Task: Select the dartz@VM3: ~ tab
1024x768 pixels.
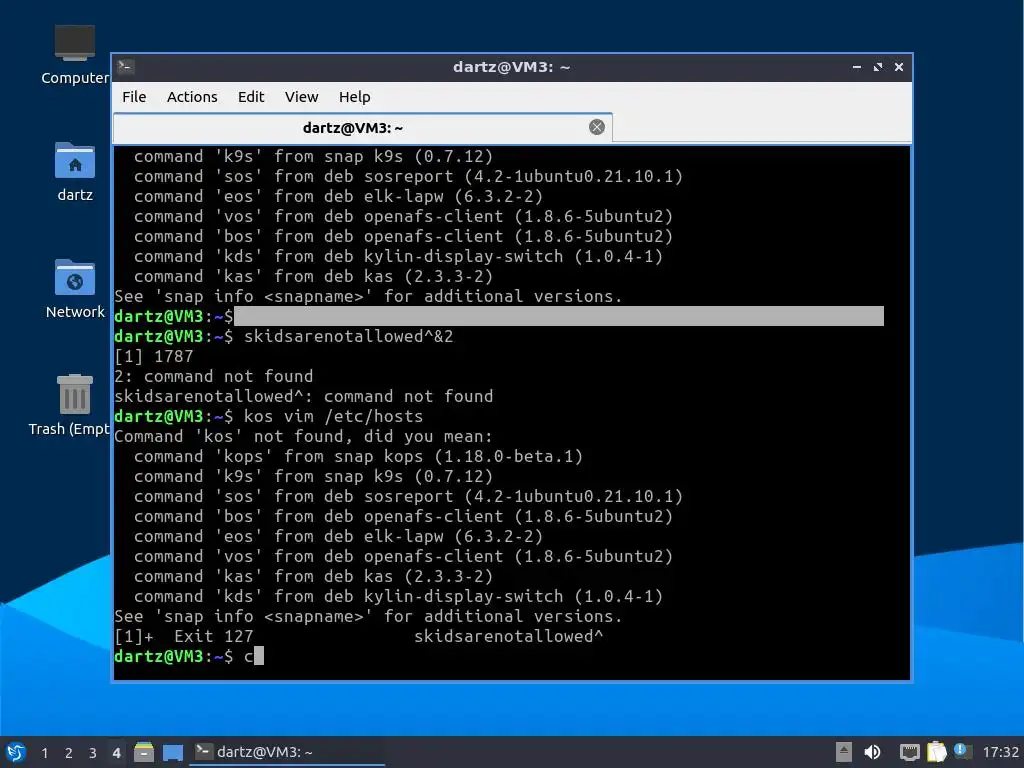Action: tap(362, 127)
